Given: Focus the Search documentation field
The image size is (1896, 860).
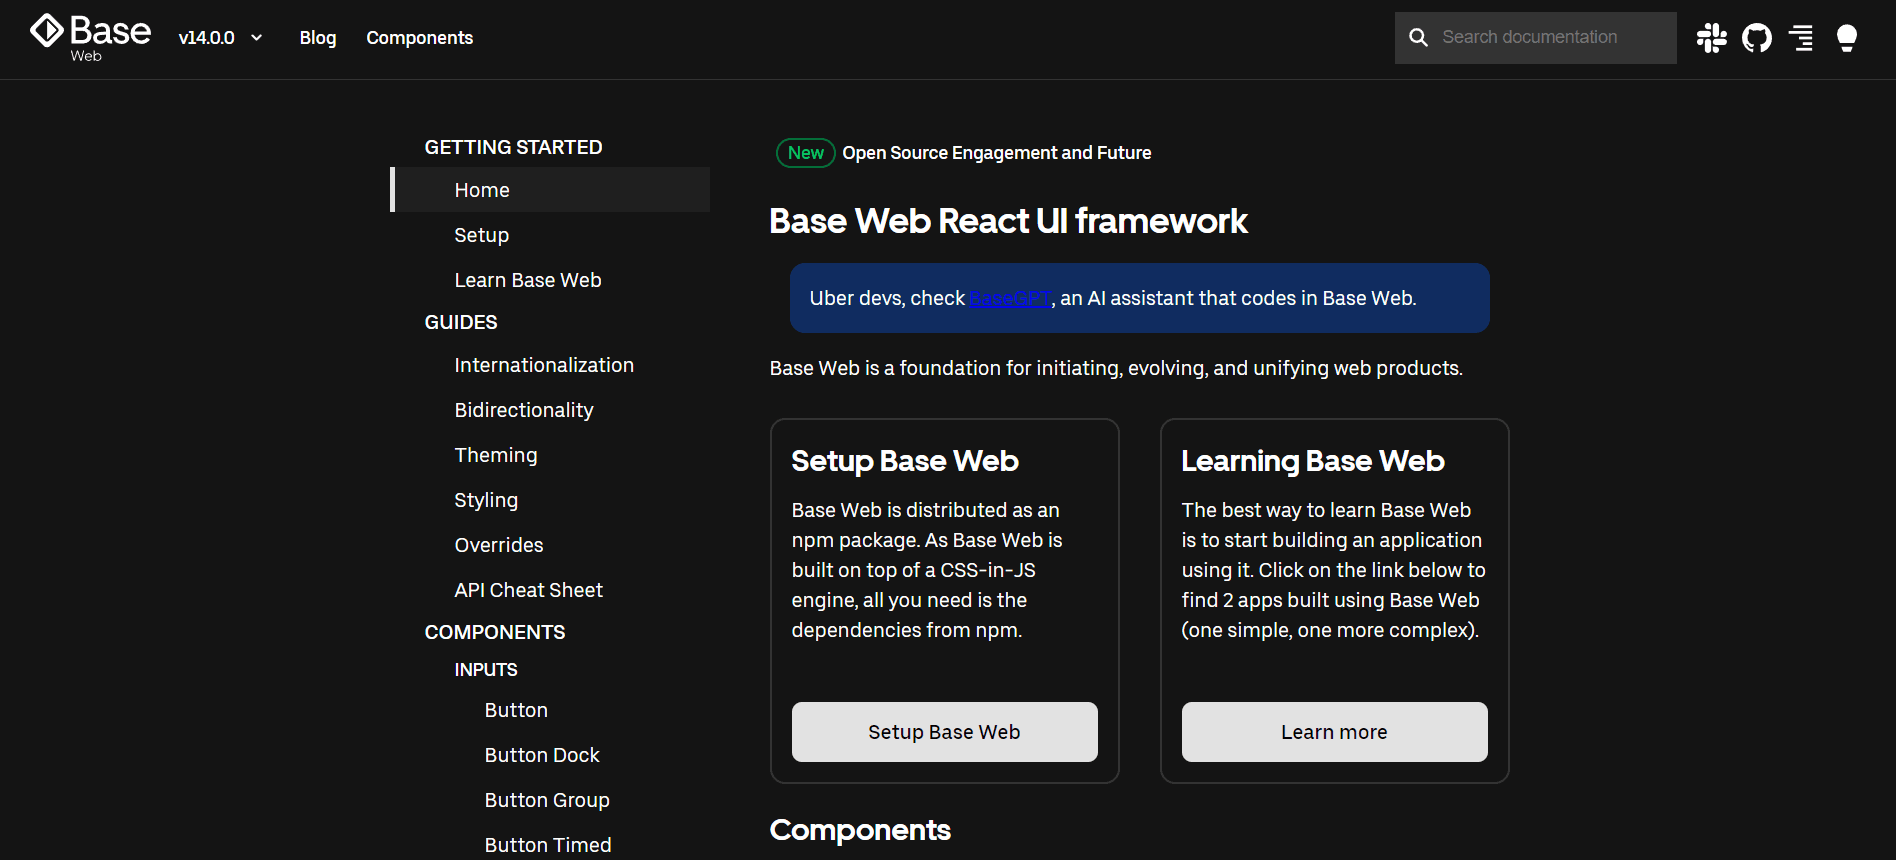Looking at the screenshot, I should (1536, 38).
